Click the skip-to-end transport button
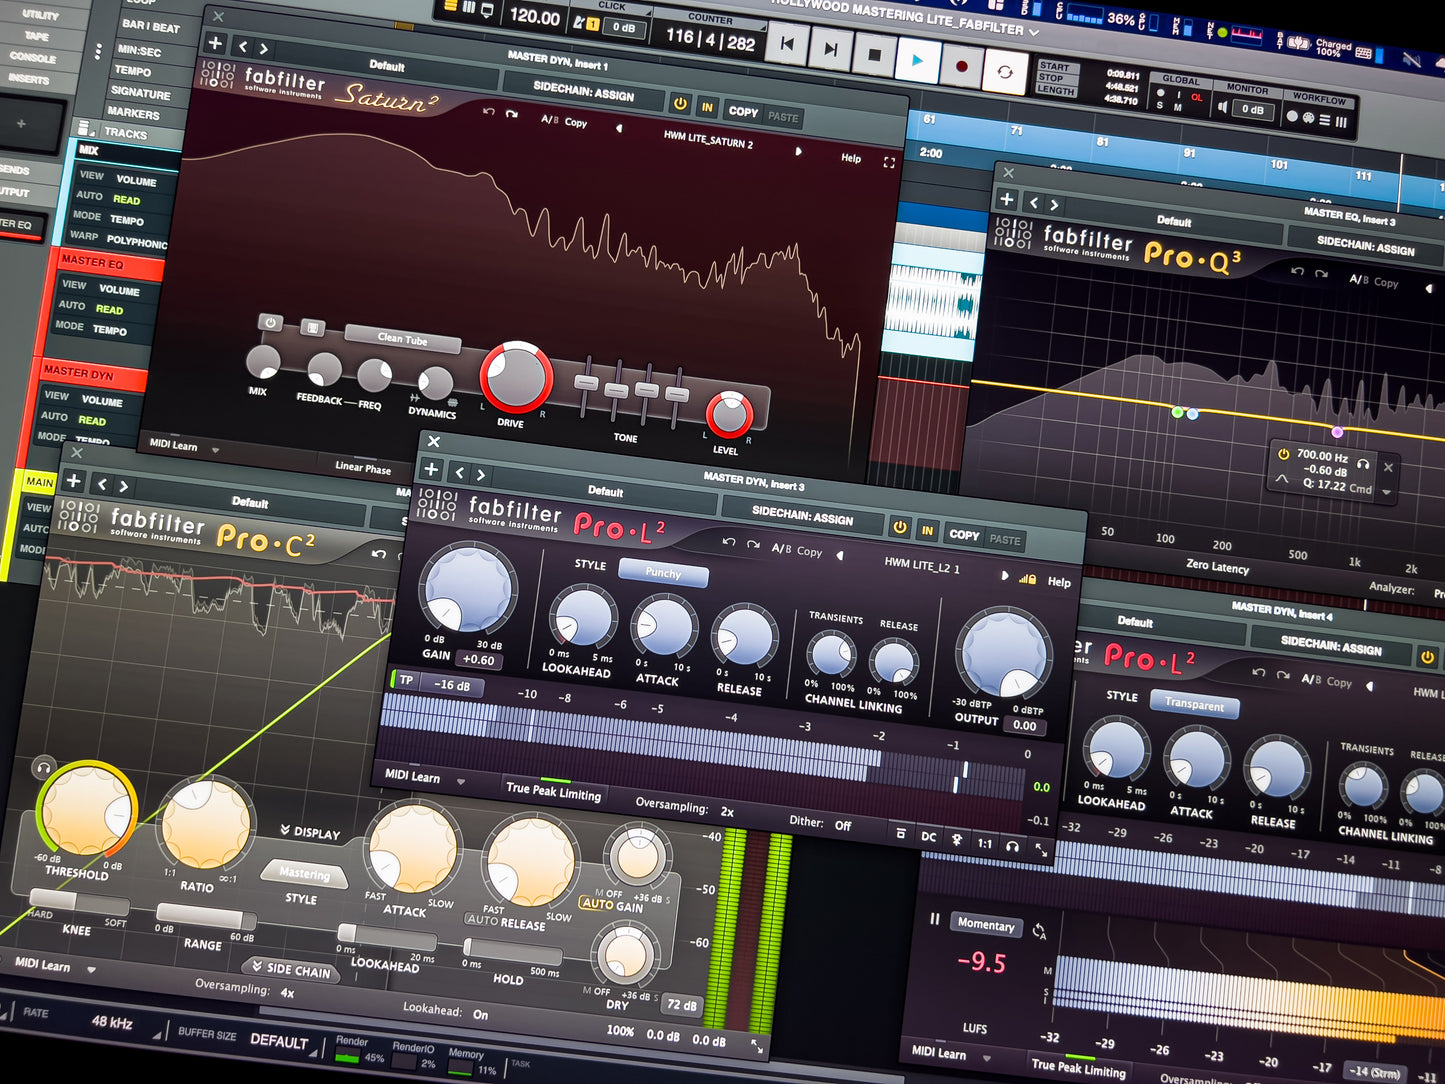Image resolution: width=1445 pixels, height=1084 pixels. pos(831,49)
